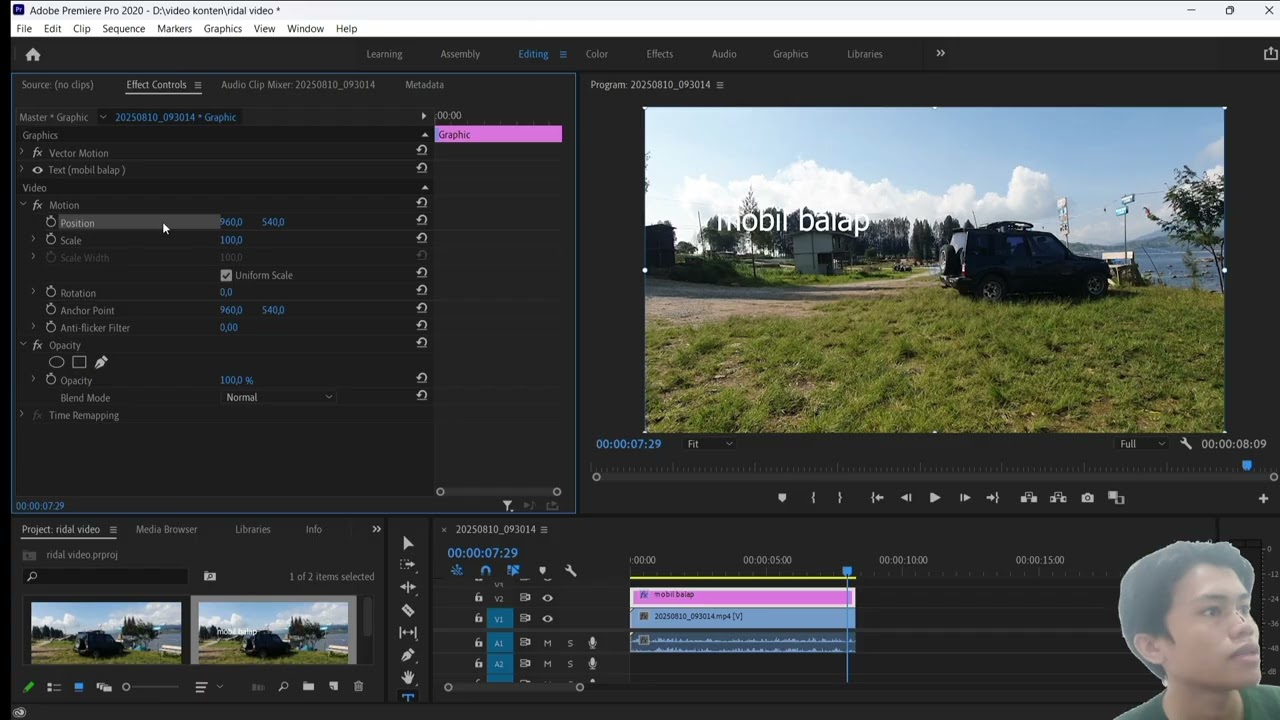This screenshot has height=720, width=1280.
Task: Select the Razor tool
Action: [408, 610]
